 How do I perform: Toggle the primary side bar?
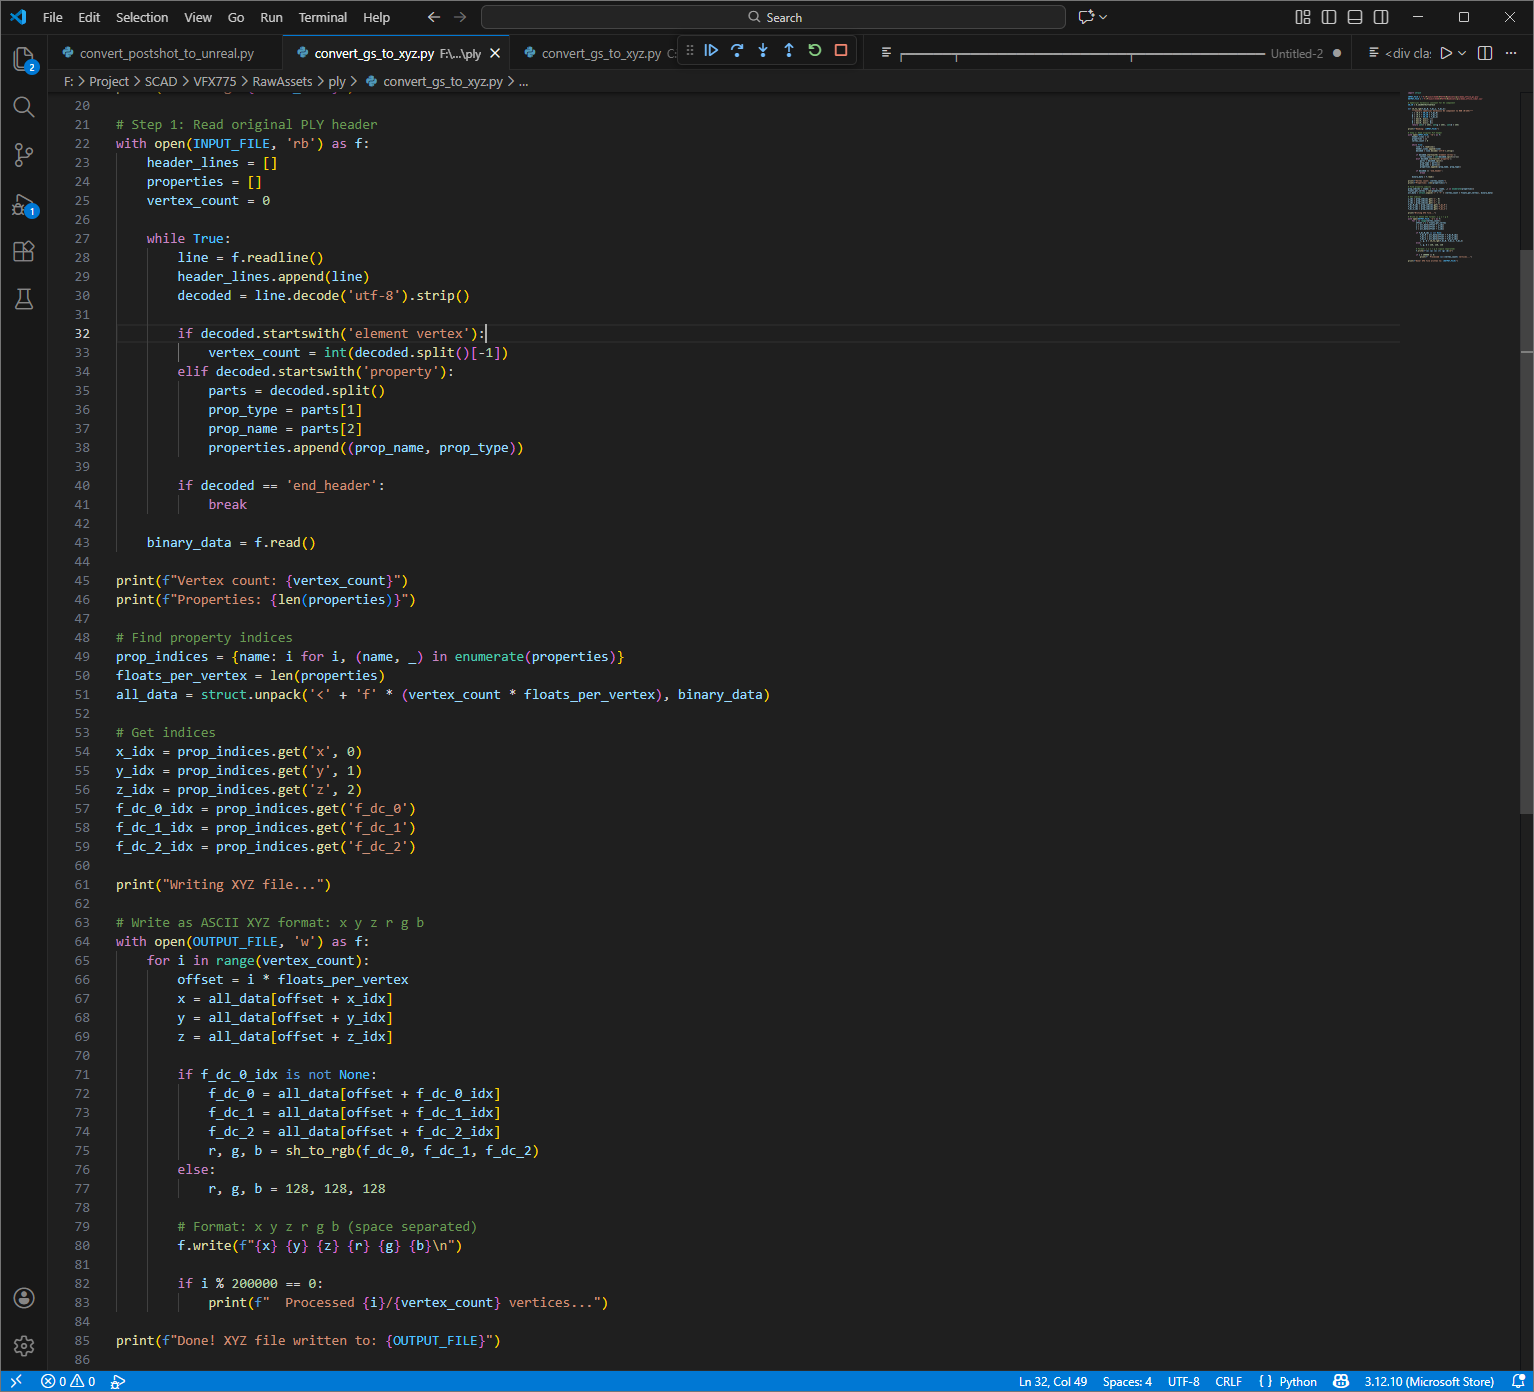[x=1329, y=17]
